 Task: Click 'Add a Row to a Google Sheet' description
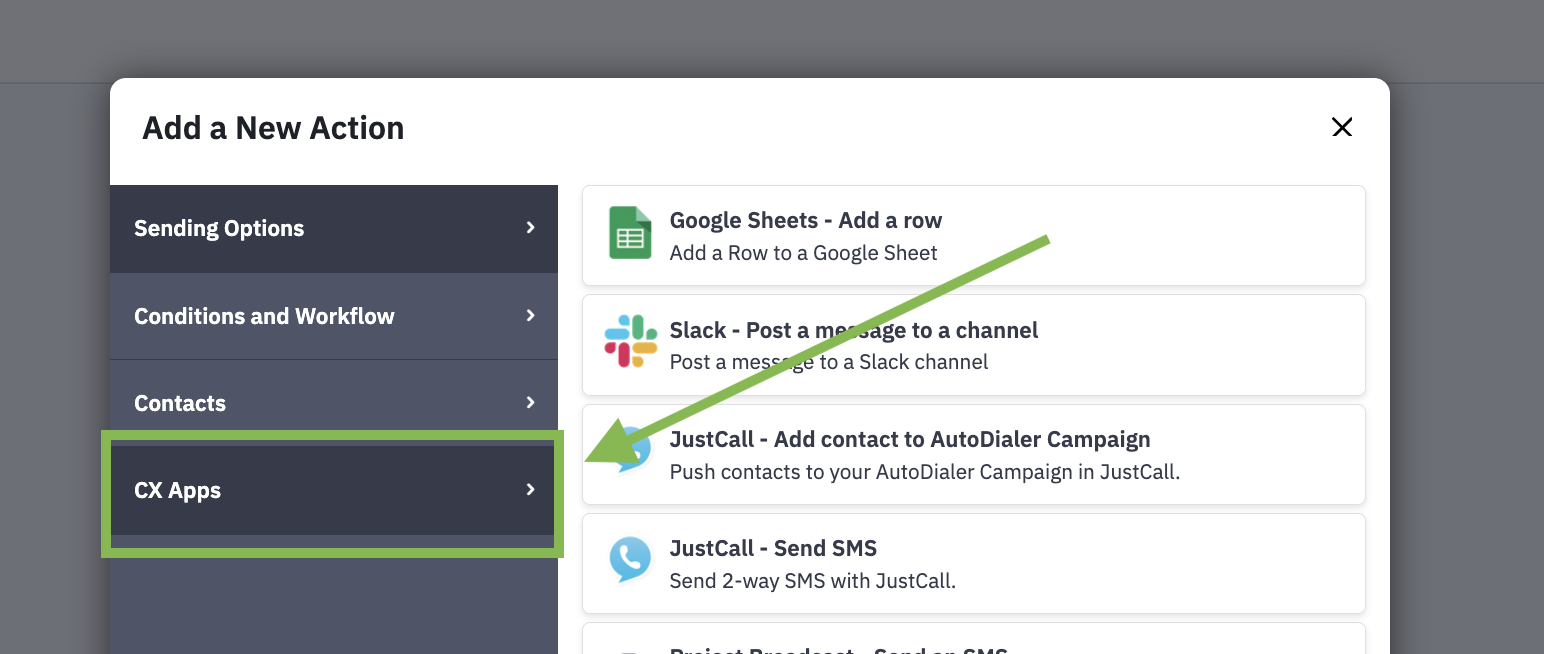803,253
